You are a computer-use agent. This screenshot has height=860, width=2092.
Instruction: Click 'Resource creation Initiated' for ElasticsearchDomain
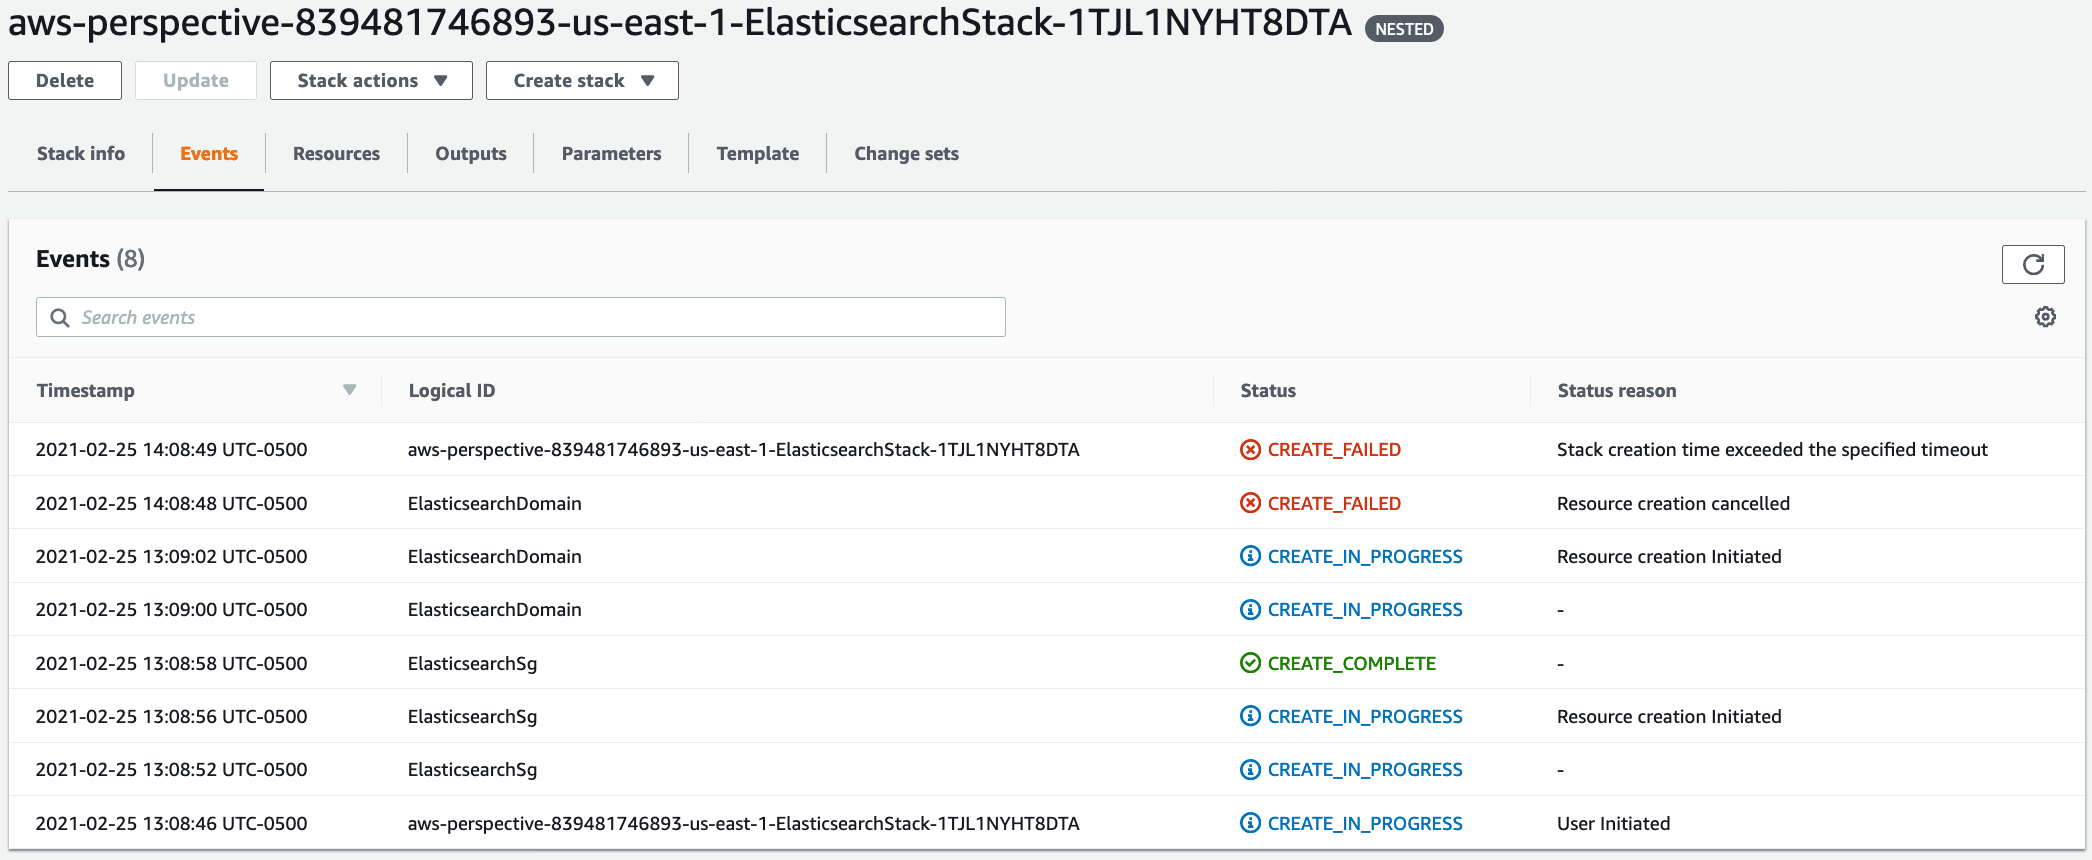[x=1669, y=556]
